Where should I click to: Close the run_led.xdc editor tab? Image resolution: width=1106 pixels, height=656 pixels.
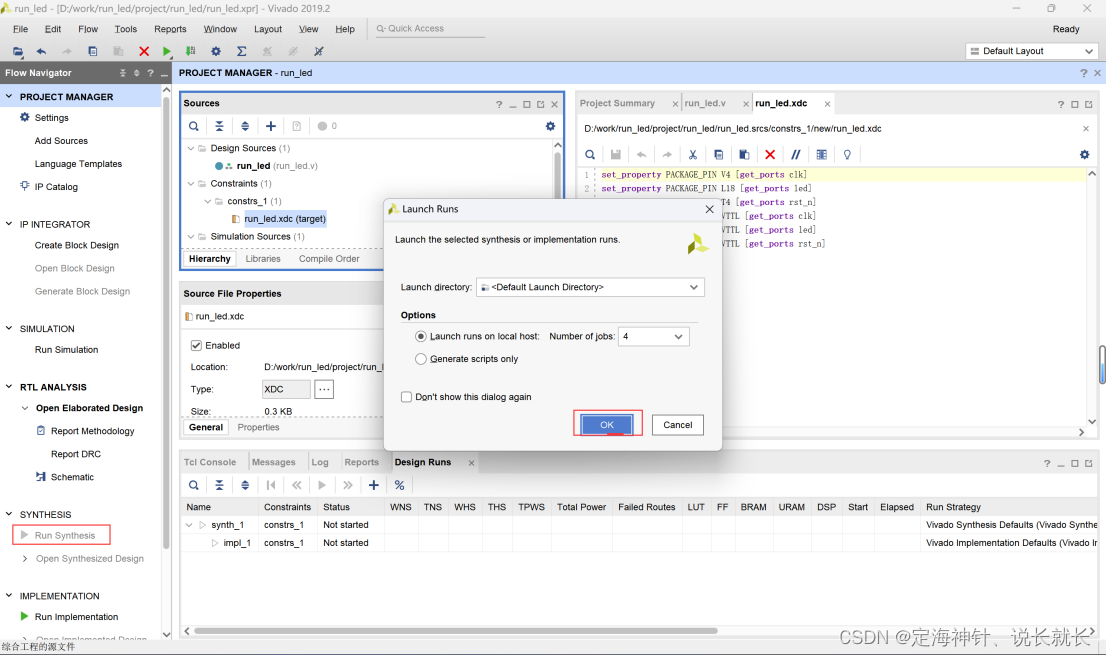click(827, 104)
